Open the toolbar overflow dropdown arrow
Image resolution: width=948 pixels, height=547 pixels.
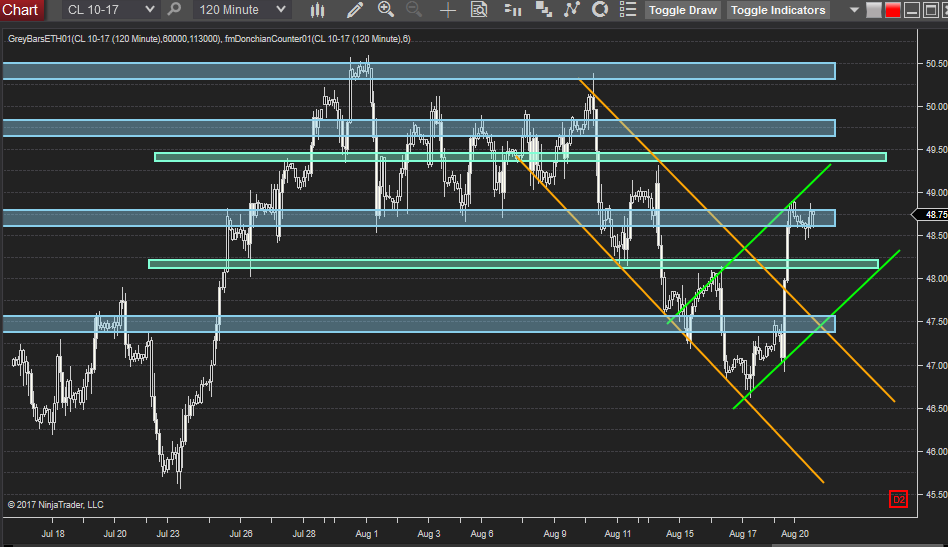pyautogui.click(x=854, y=10)
